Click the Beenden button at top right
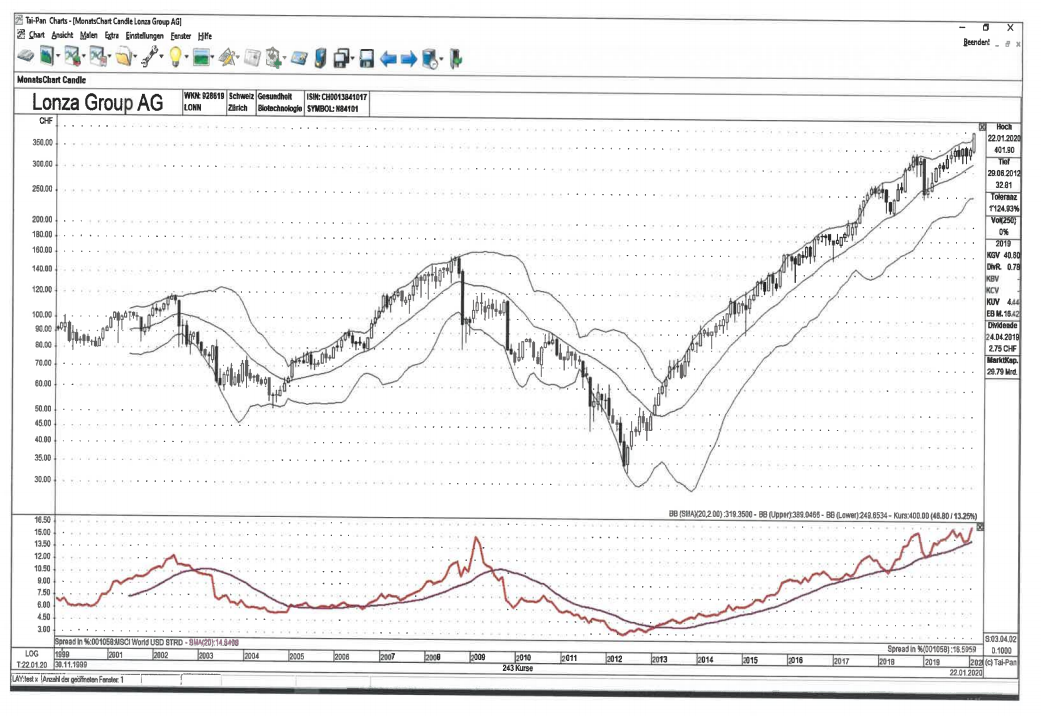 (x=976, y=42)
